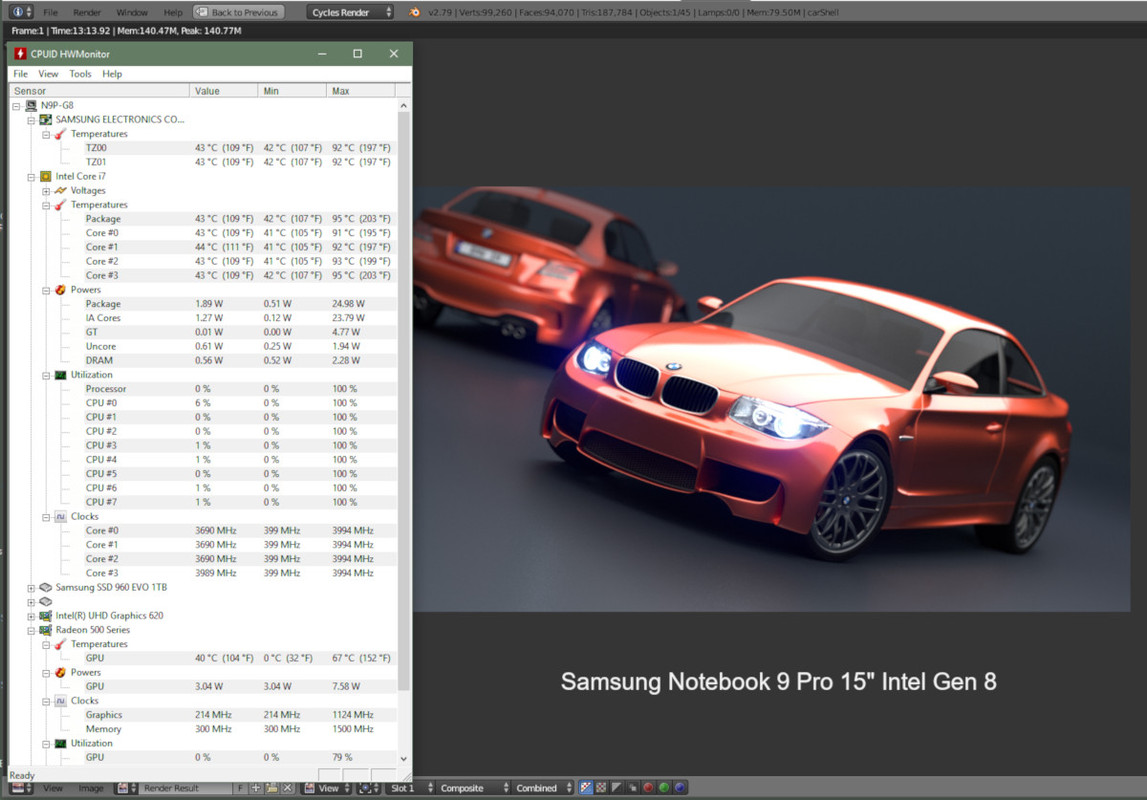Click the Intel Core i7 Powers flame icon
The width and height of the screenshot is (1147, 800).
pyautogui.click(x=61, y=290)
